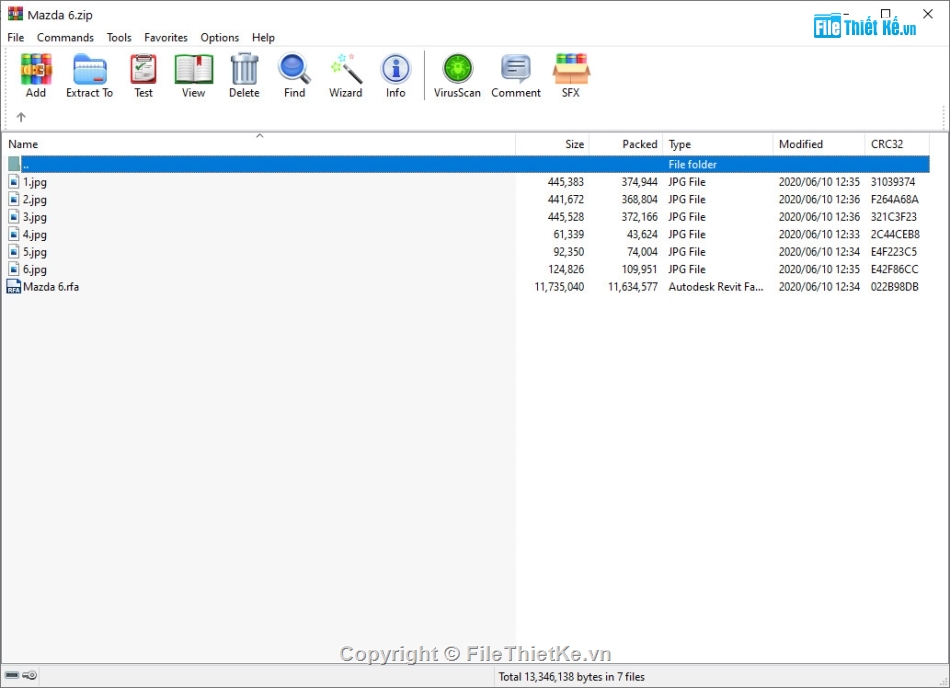Click the 1.jpg file icon
The image size is (950, 688).
click(14, 182)
